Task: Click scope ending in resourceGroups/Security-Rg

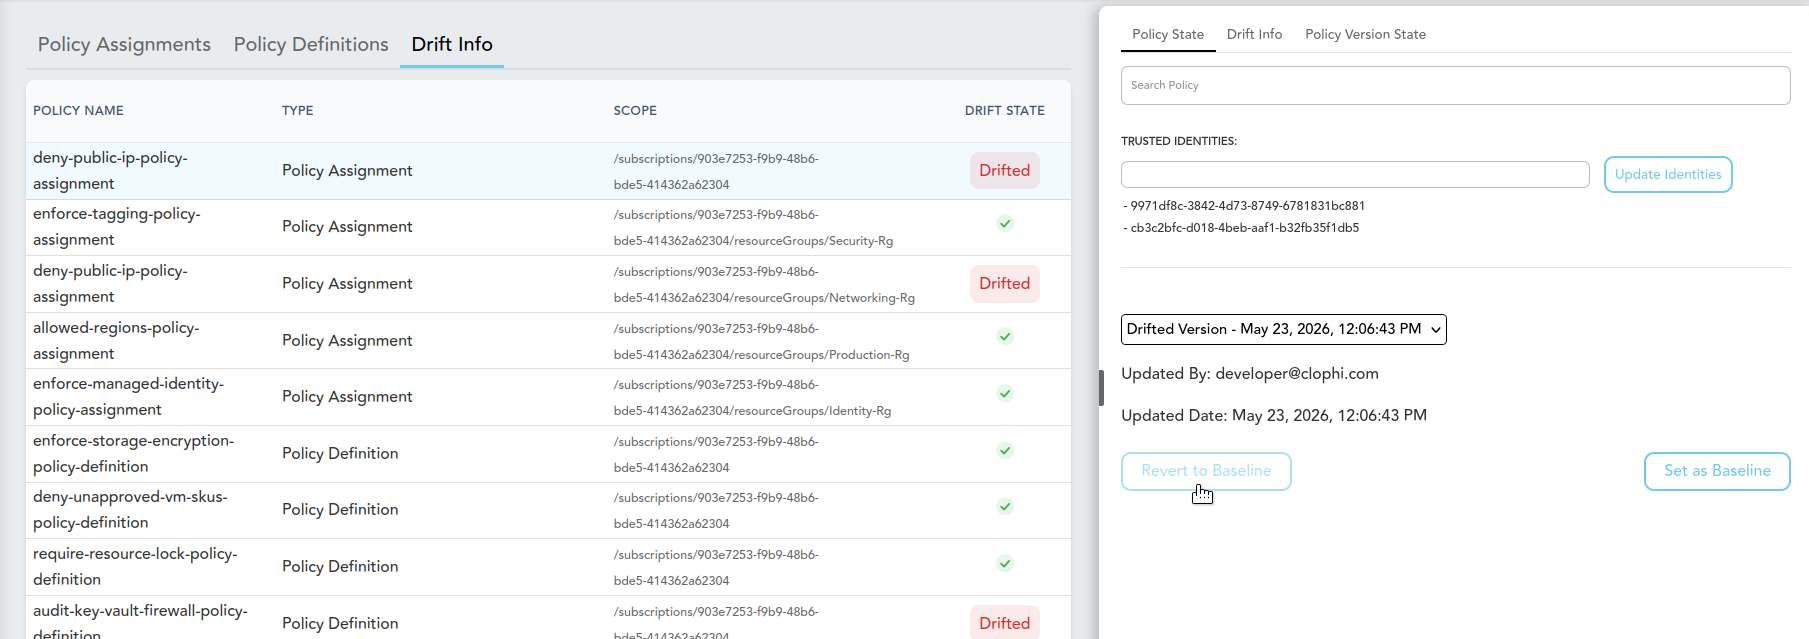Action: 753,228
